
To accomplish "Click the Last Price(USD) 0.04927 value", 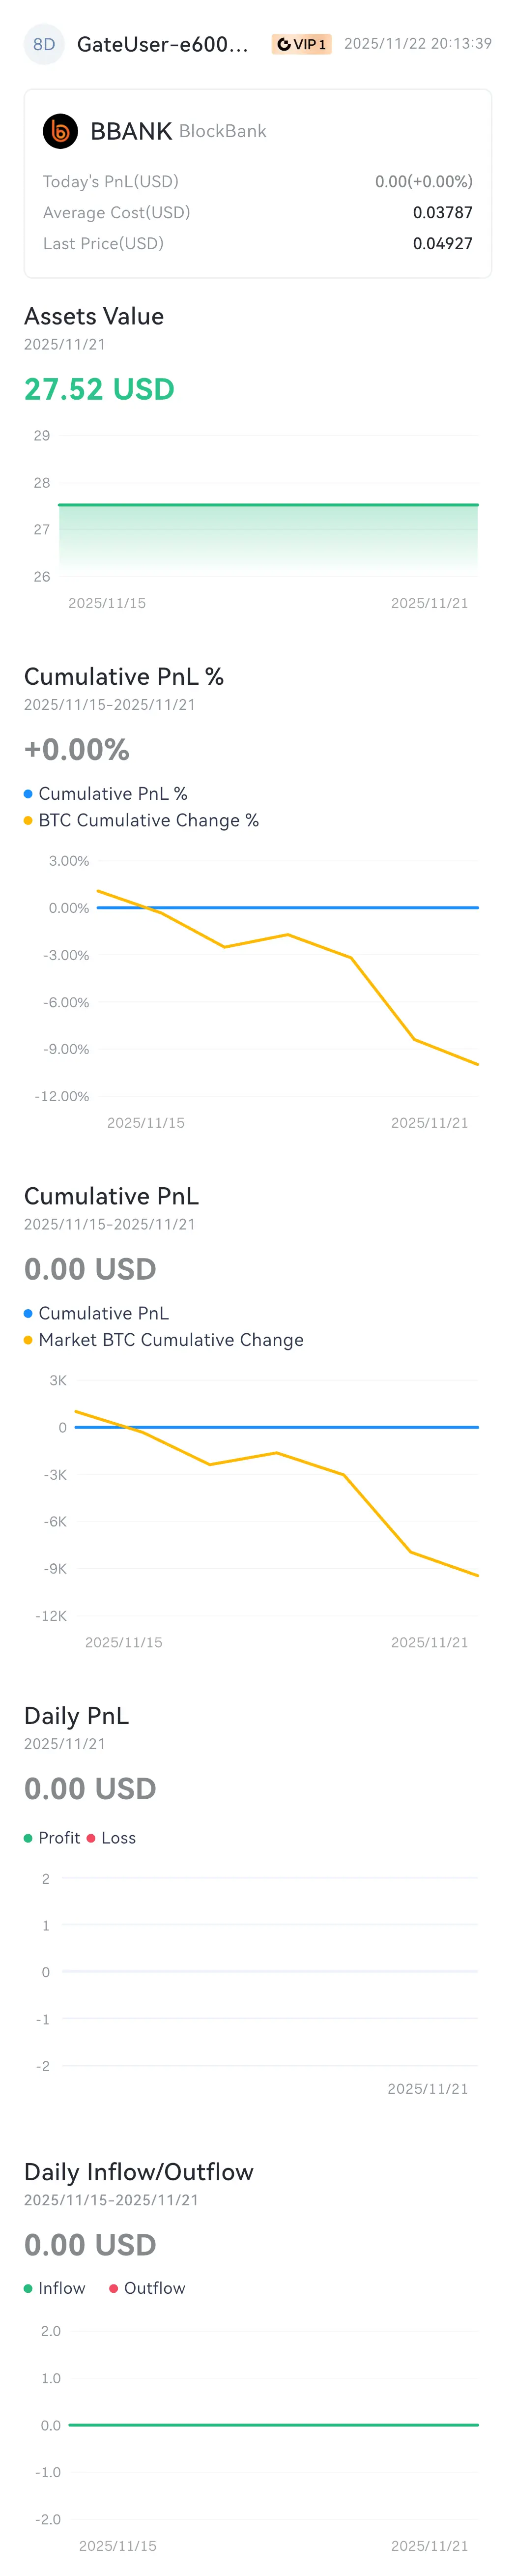I will tap(443, 243).
